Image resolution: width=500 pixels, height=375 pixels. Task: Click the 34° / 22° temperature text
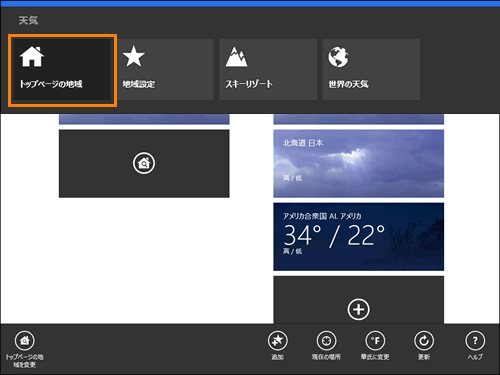point(334,236)
